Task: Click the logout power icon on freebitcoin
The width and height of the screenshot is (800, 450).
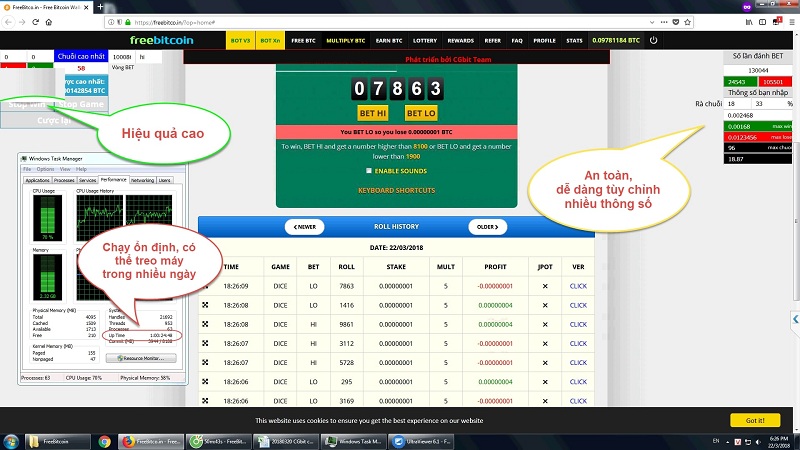Action: [654, 40]
